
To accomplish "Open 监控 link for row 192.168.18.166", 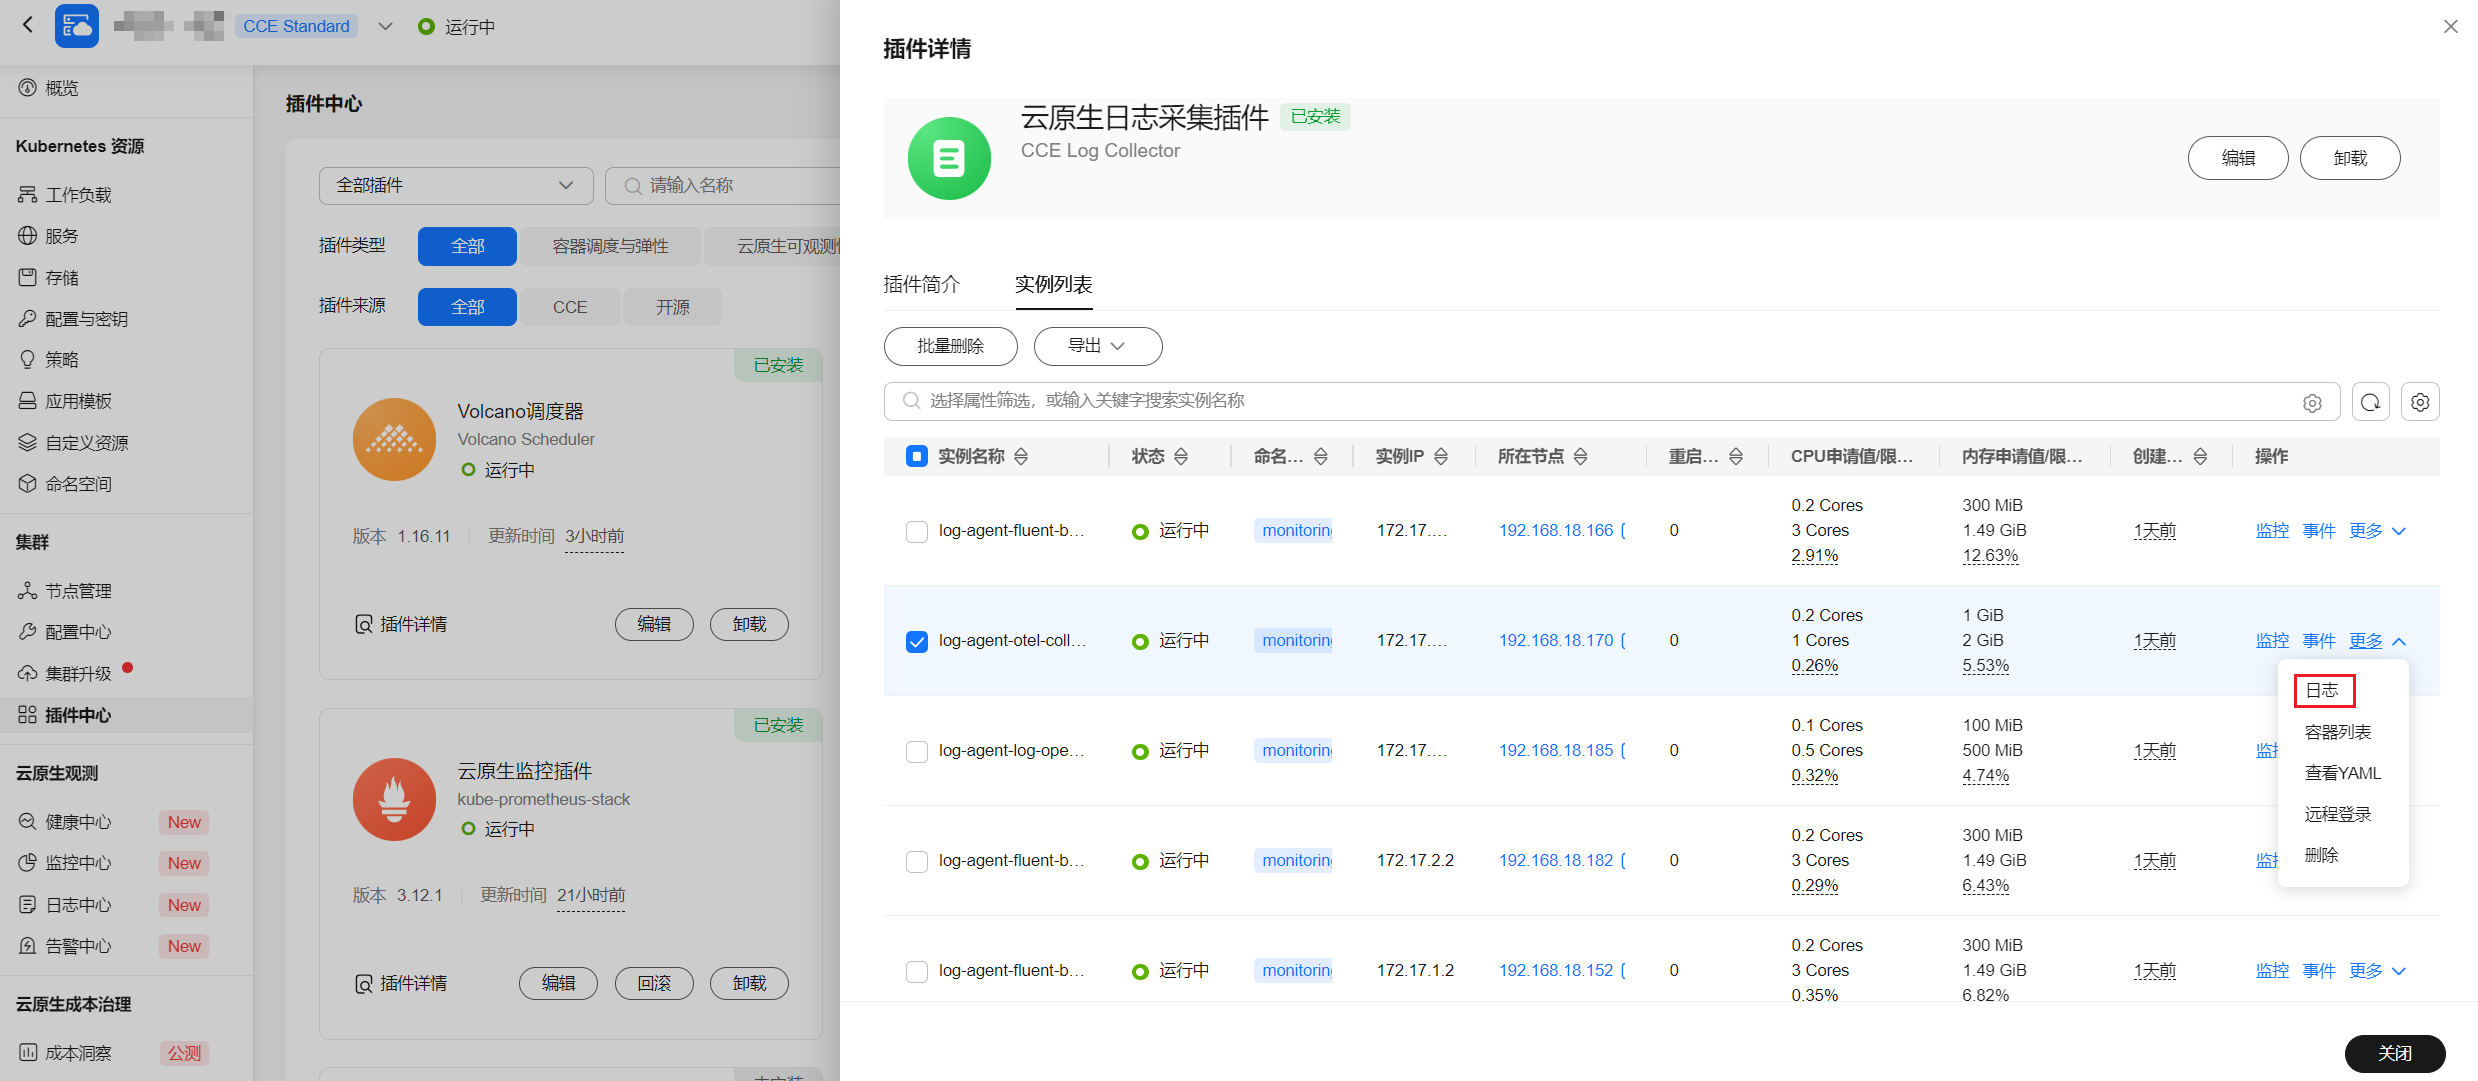I will point(2272,531).
